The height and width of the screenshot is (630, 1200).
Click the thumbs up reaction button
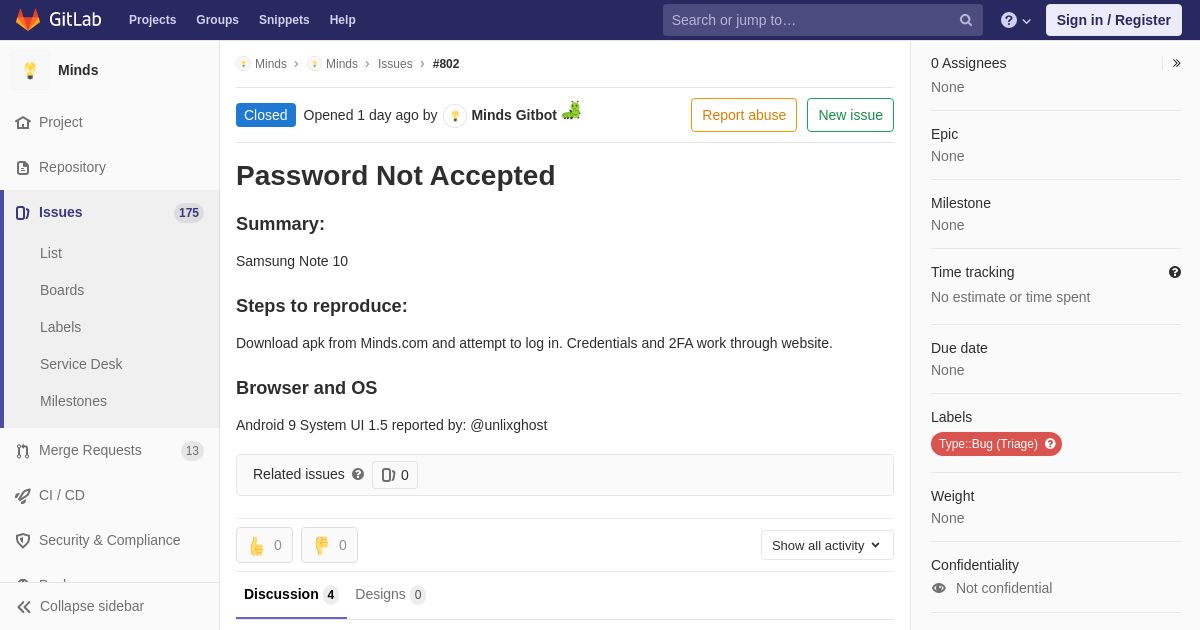[264, 545]
